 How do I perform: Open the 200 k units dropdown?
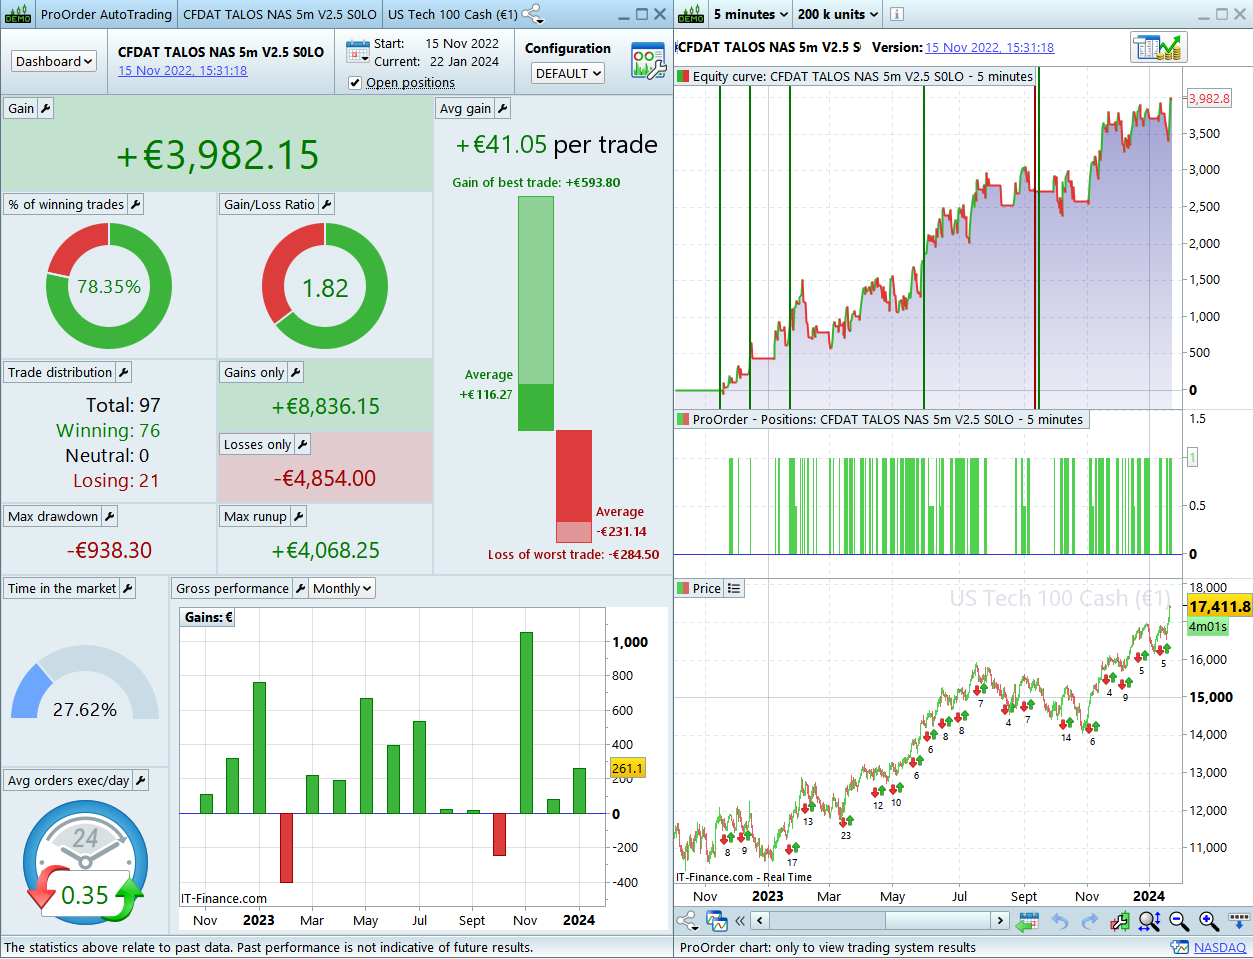[838, 14]
